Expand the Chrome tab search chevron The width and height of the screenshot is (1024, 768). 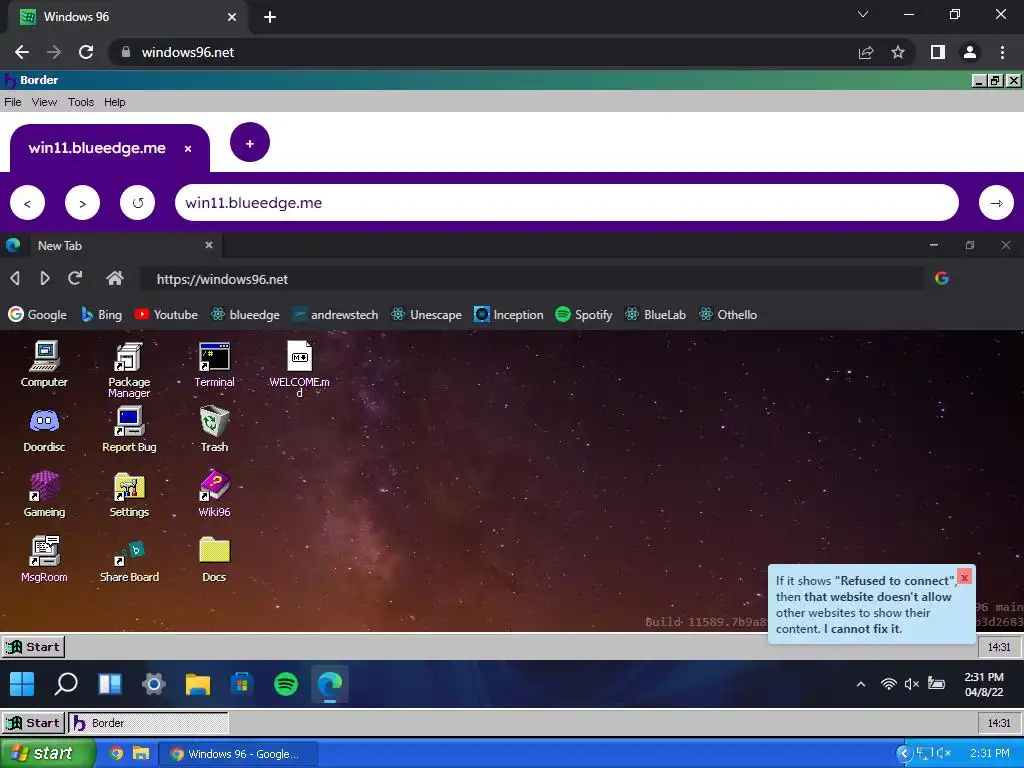pyautogui.click(x=863, y=14)
